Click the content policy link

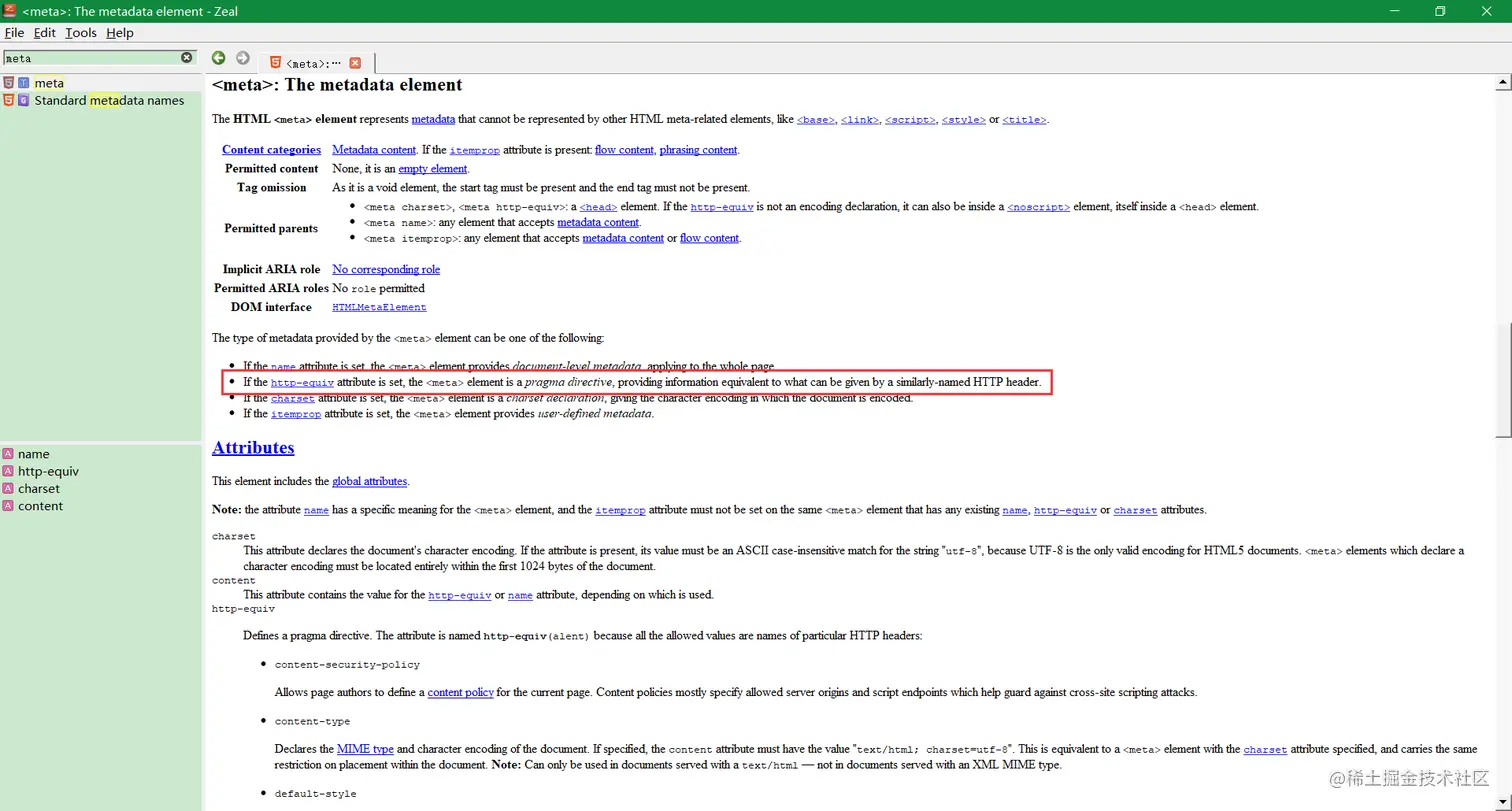(460, 692)
